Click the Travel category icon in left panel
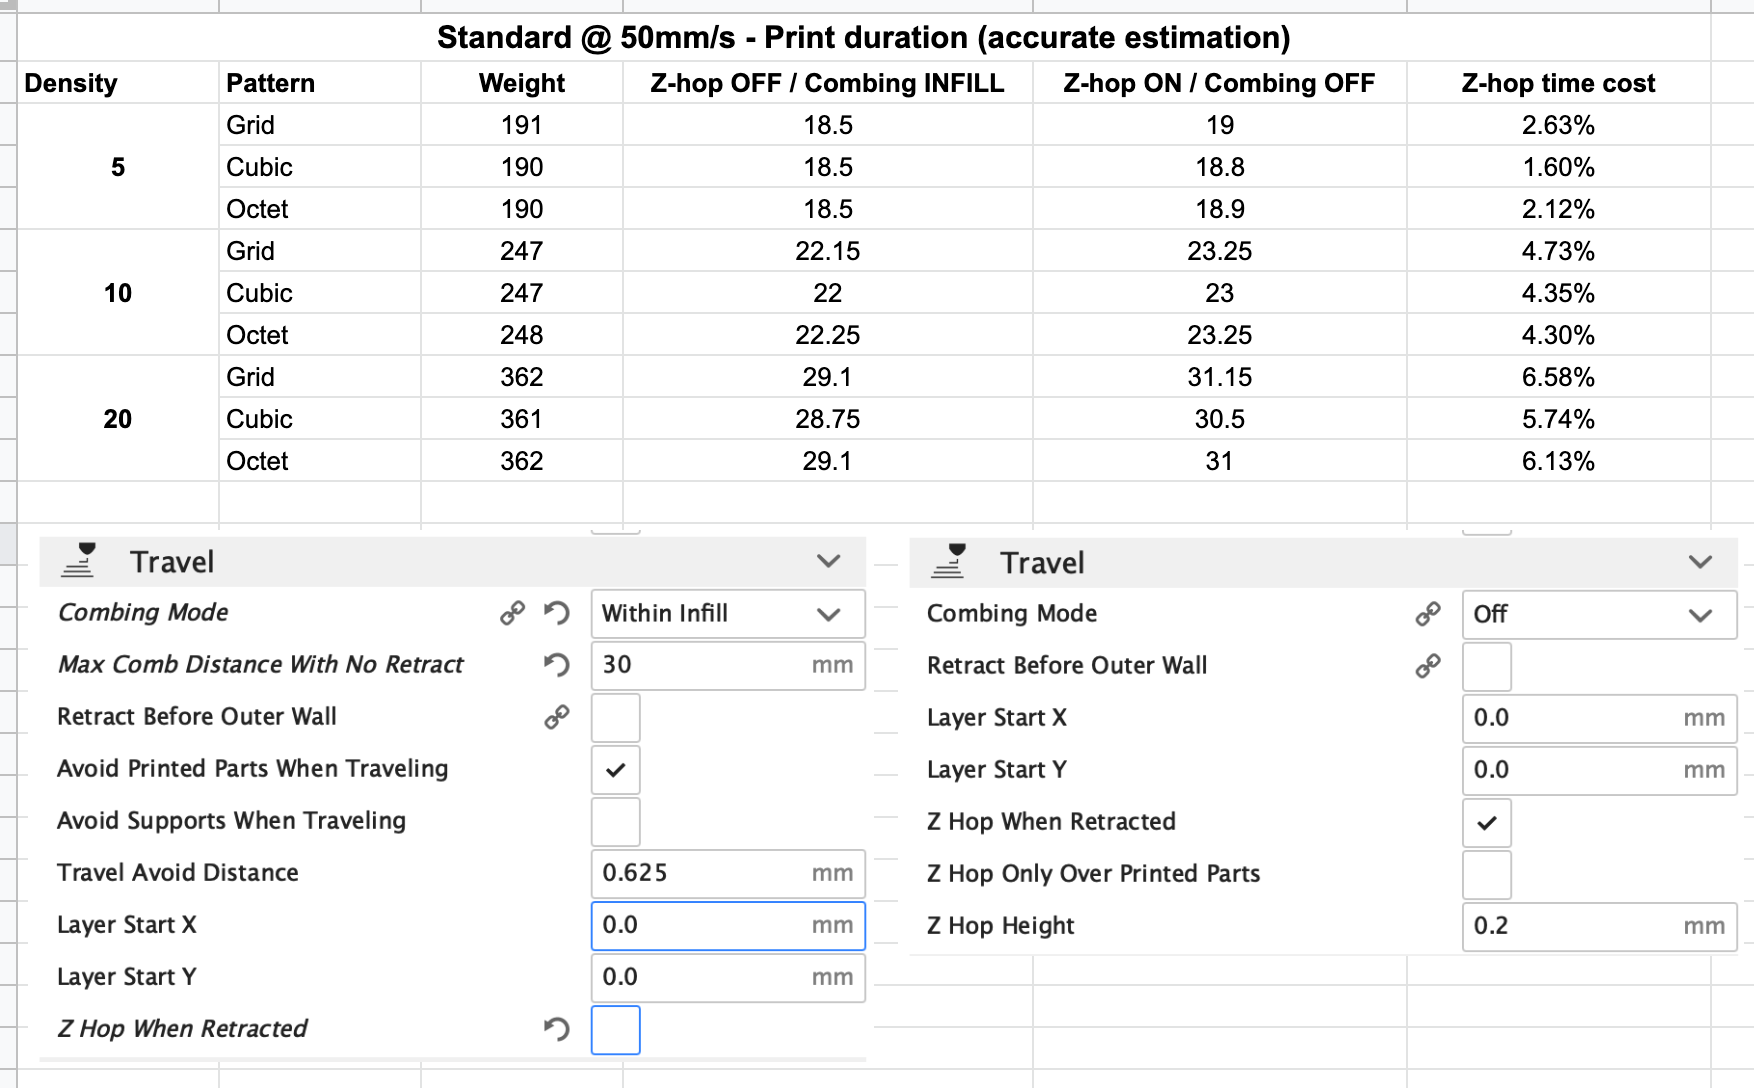The height and width of the screenshot is (1088, 1754). point(78,561)
